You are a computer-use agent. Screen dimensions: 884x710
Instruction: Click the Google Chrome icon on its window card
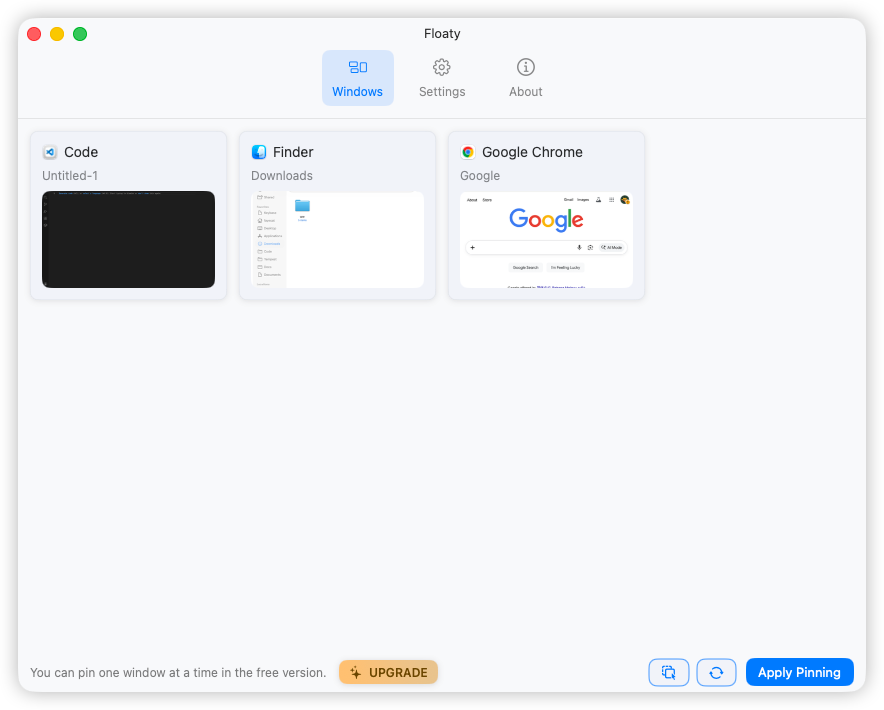coord(467,152)
